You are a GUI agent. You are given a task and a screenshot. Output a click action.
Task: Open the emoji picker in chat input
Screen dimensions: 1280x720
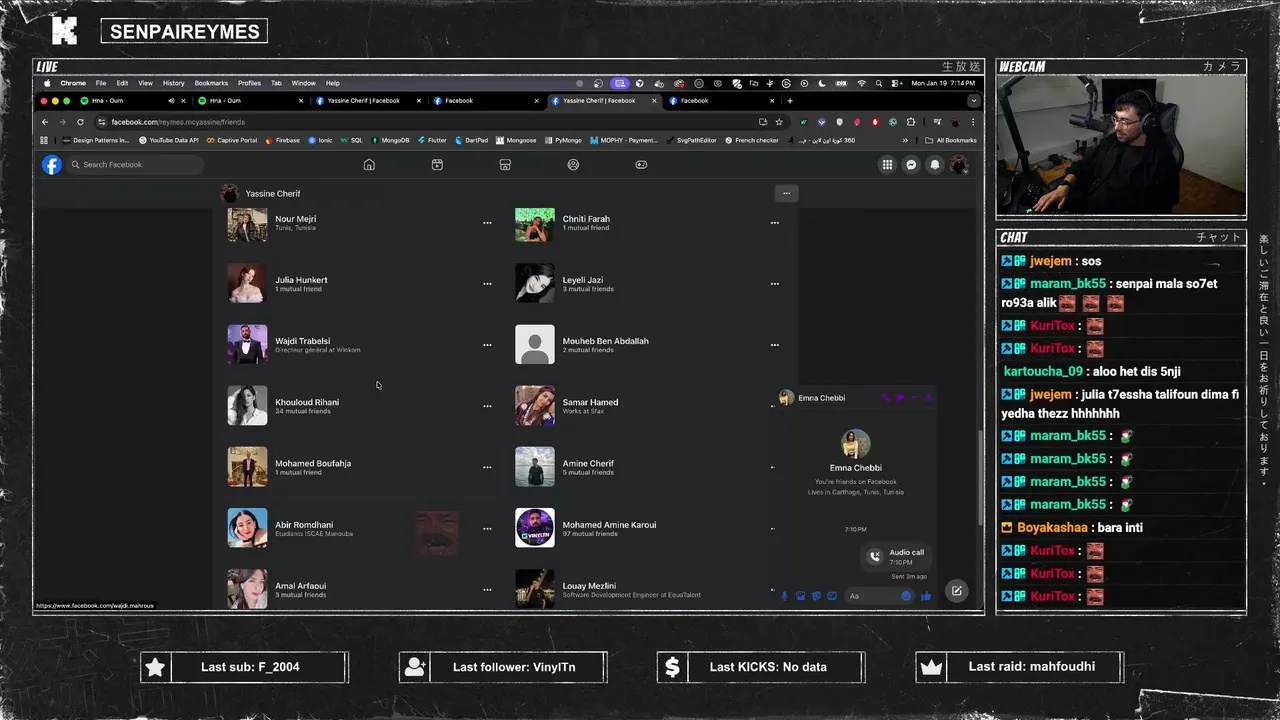[907, 596]
